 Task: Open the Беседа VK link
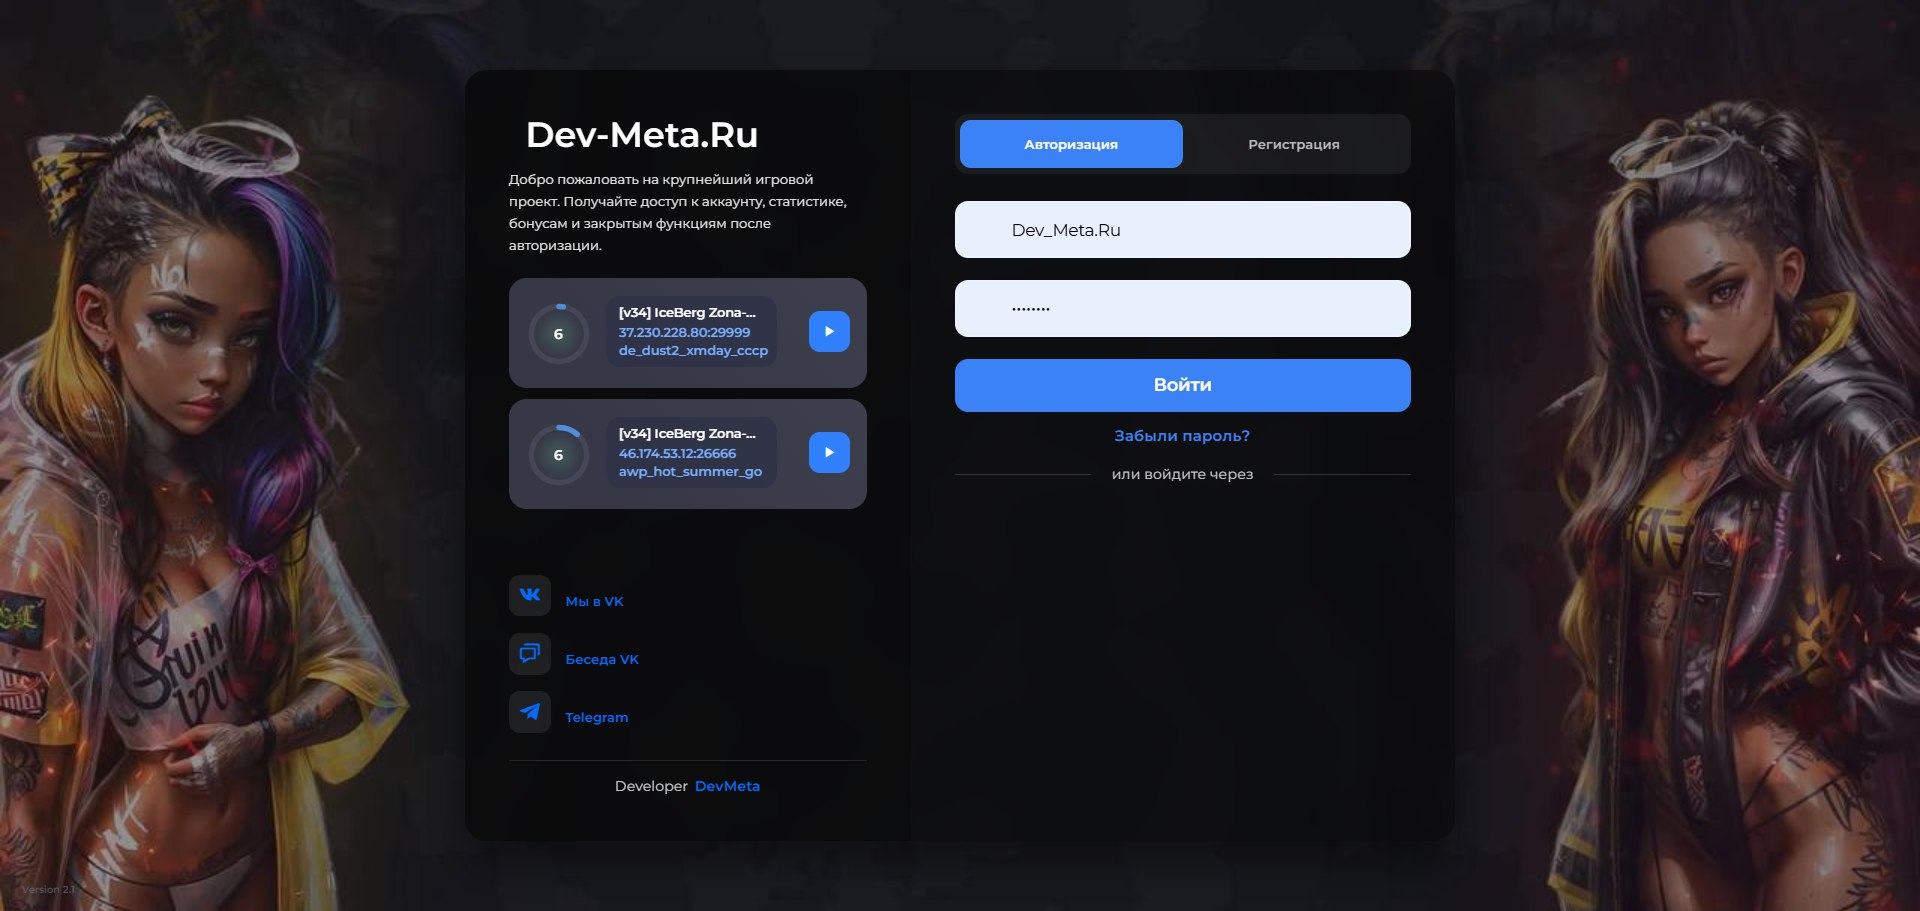point(602,660)
